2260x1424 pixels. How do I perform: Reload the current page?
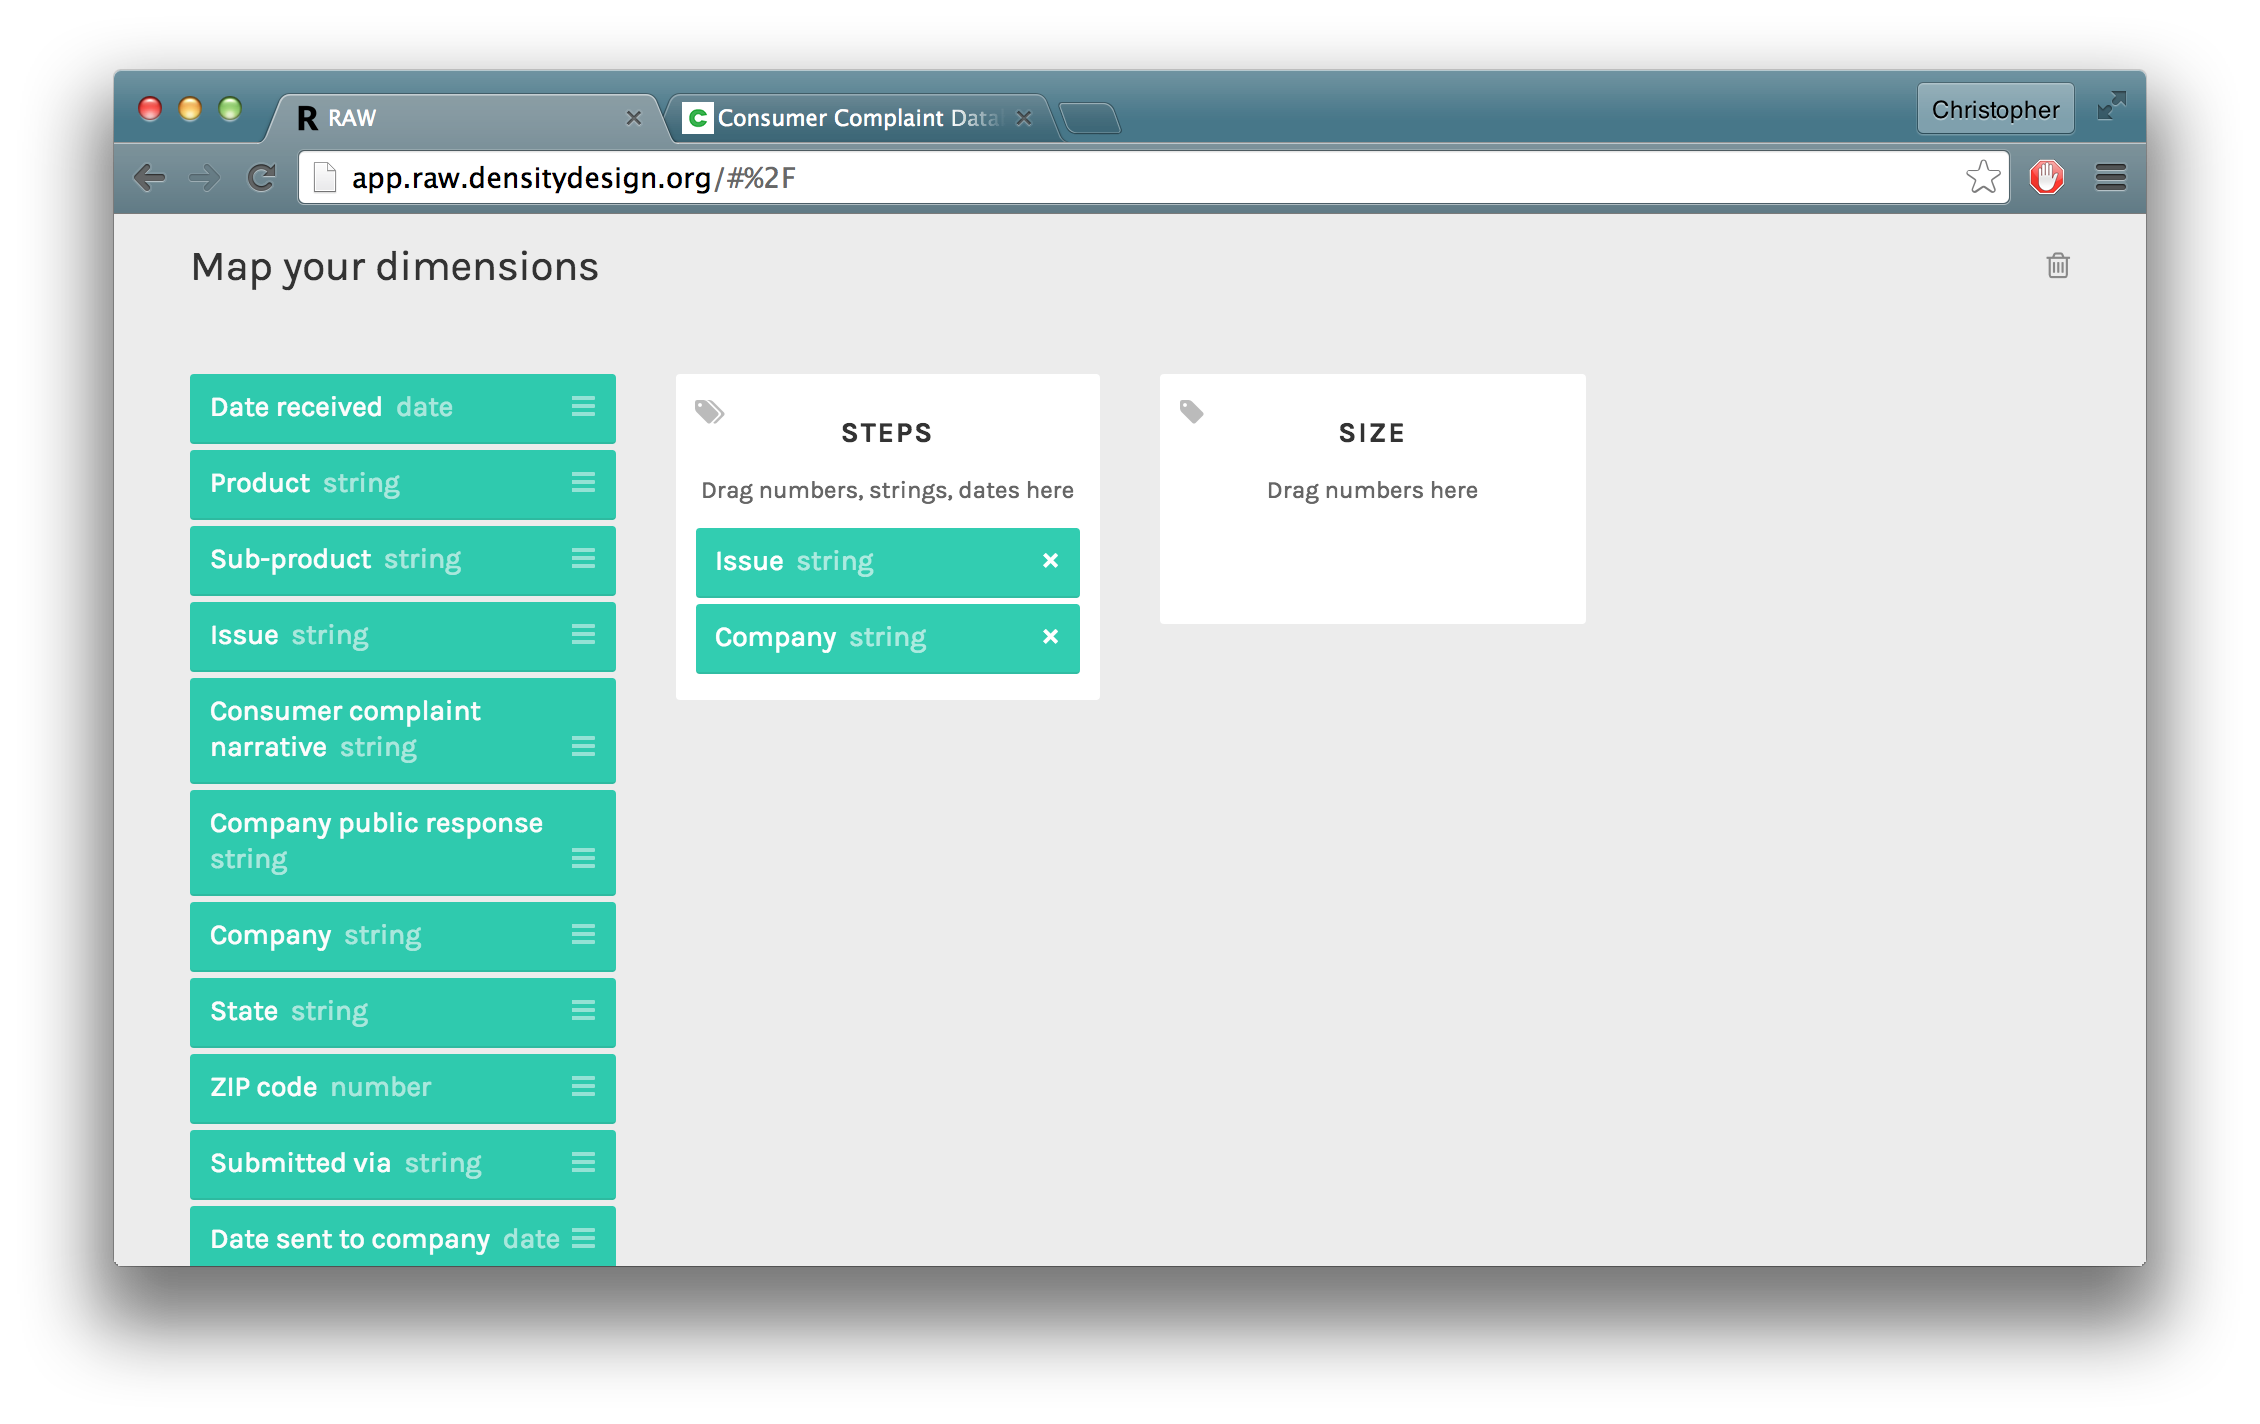pos(262,178)
